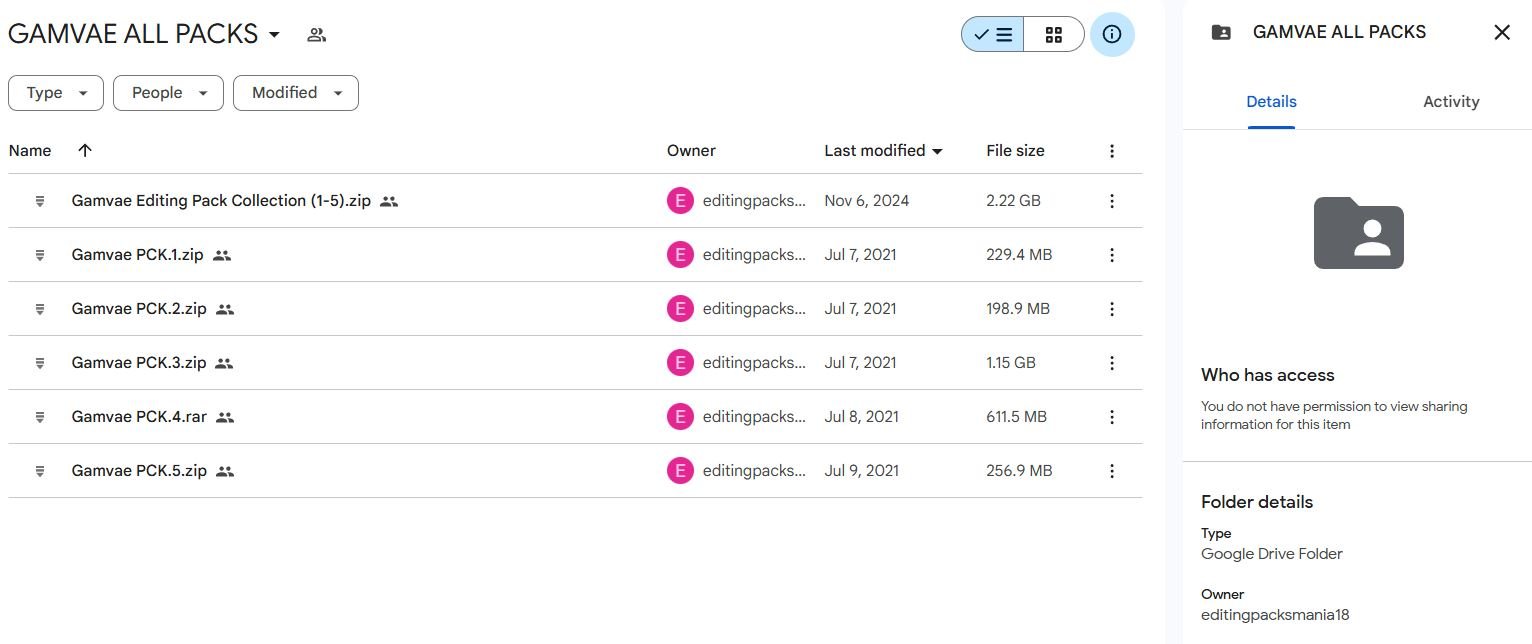Click shared icon next to Gamvae PCK.1.zip
This screenshot has width=1532, height=644.
(x=222, y=255)
